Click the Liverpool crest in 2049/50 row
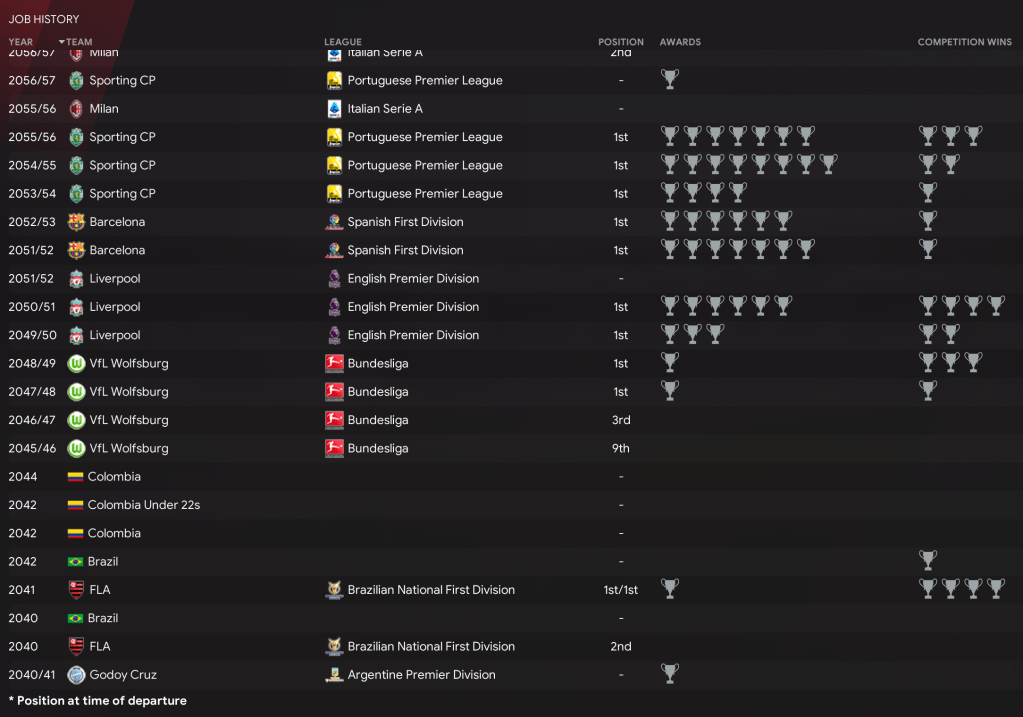The width and height of the screenshot is (1023, 717). (x=76, y=335)
